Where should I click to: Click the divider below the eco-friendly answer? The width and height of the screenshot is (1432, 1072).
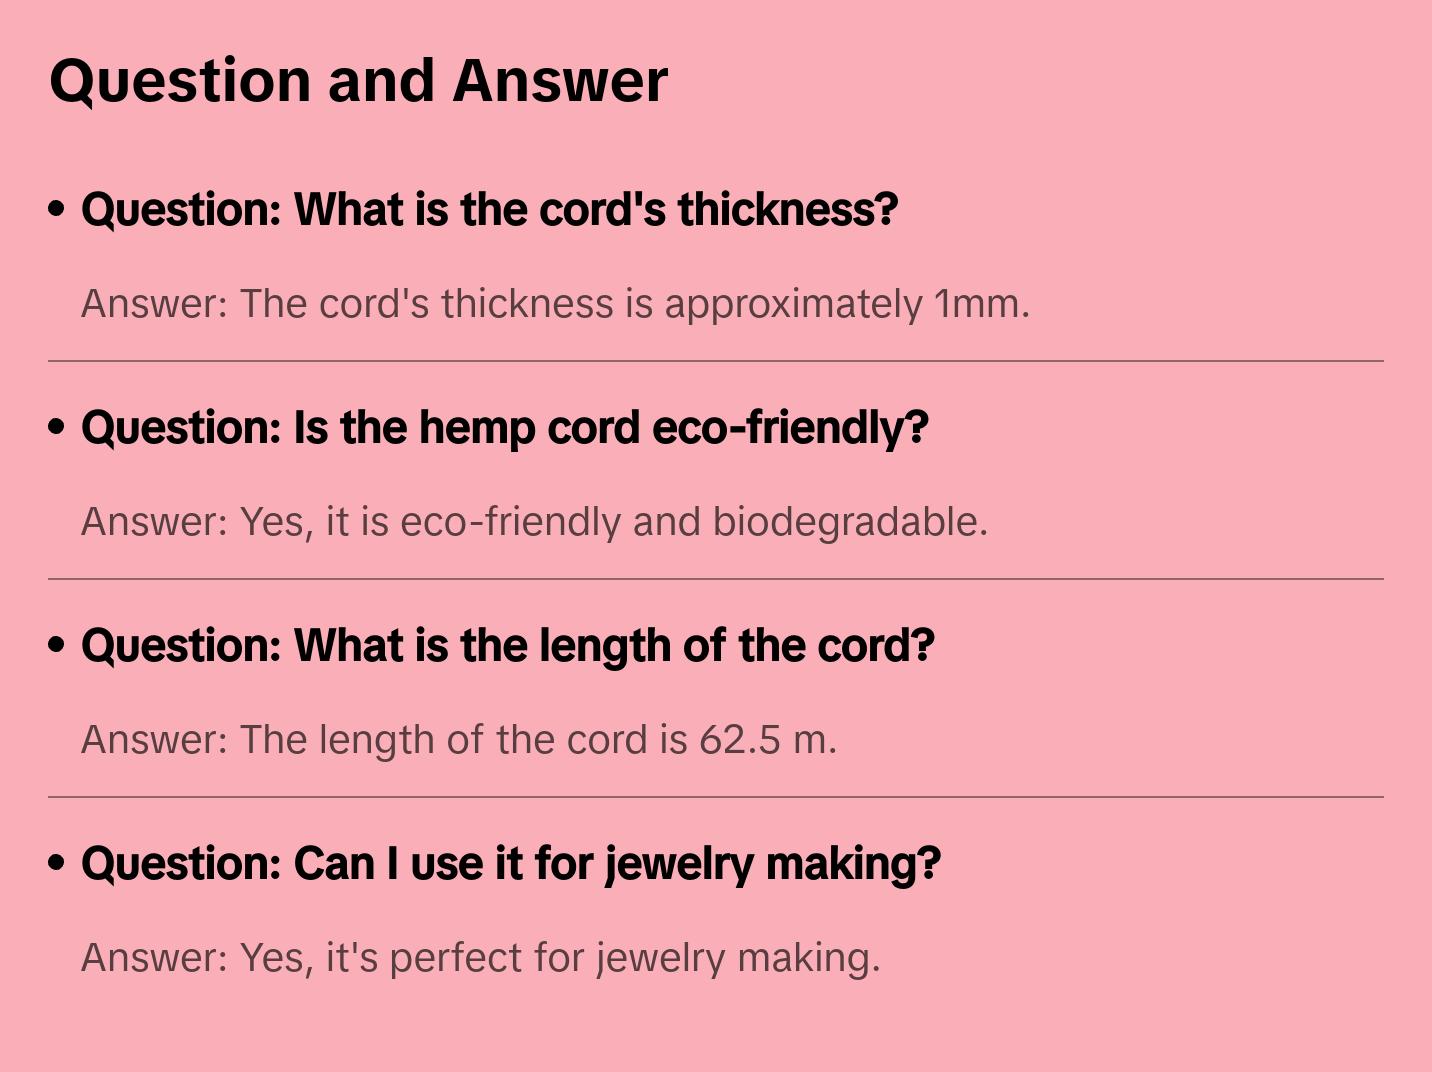point(716,579)
